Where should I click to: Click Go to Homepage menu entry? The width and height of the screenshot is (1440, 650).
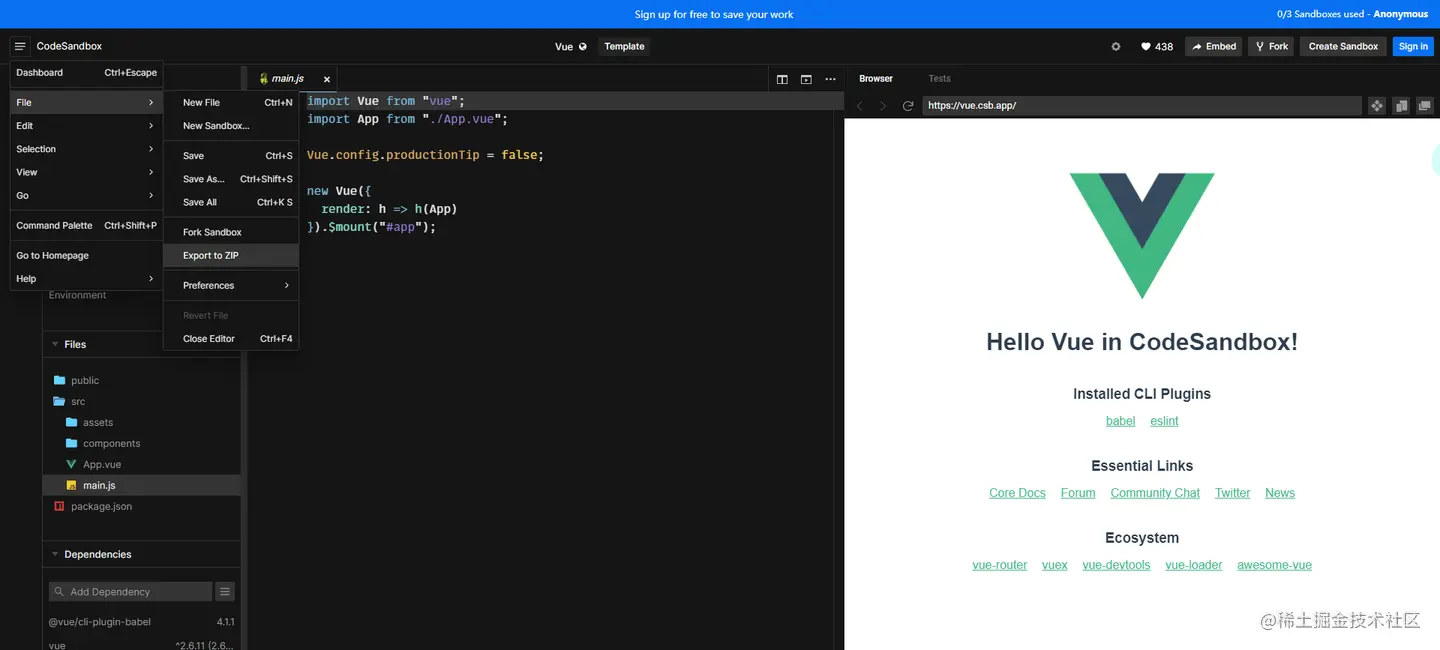click(87, 256)
